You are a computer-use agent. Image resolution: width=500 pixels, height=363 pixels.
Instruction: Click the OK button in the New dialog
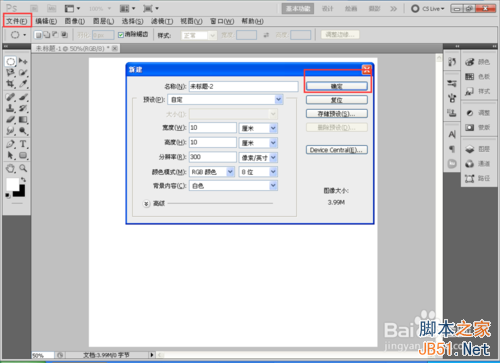point(337,86)
